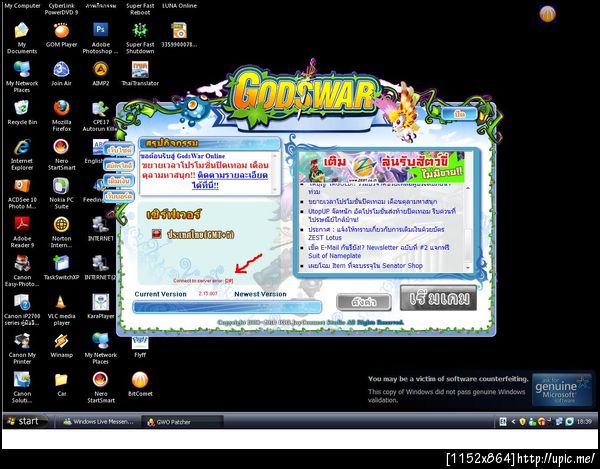Launch BitComet desktop shortcut
The width and height of the screenshot is (600, 469).
click(x=140, y=384)
